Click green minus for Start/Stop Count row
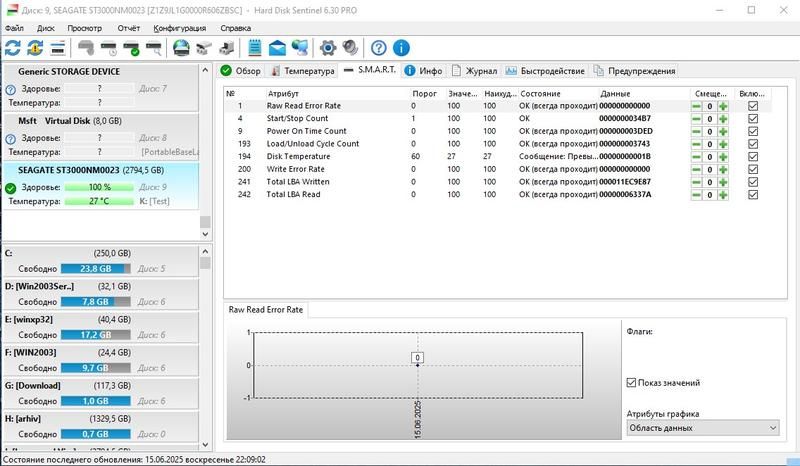Viewport: 800px width, 466px height. click(696, 119)
